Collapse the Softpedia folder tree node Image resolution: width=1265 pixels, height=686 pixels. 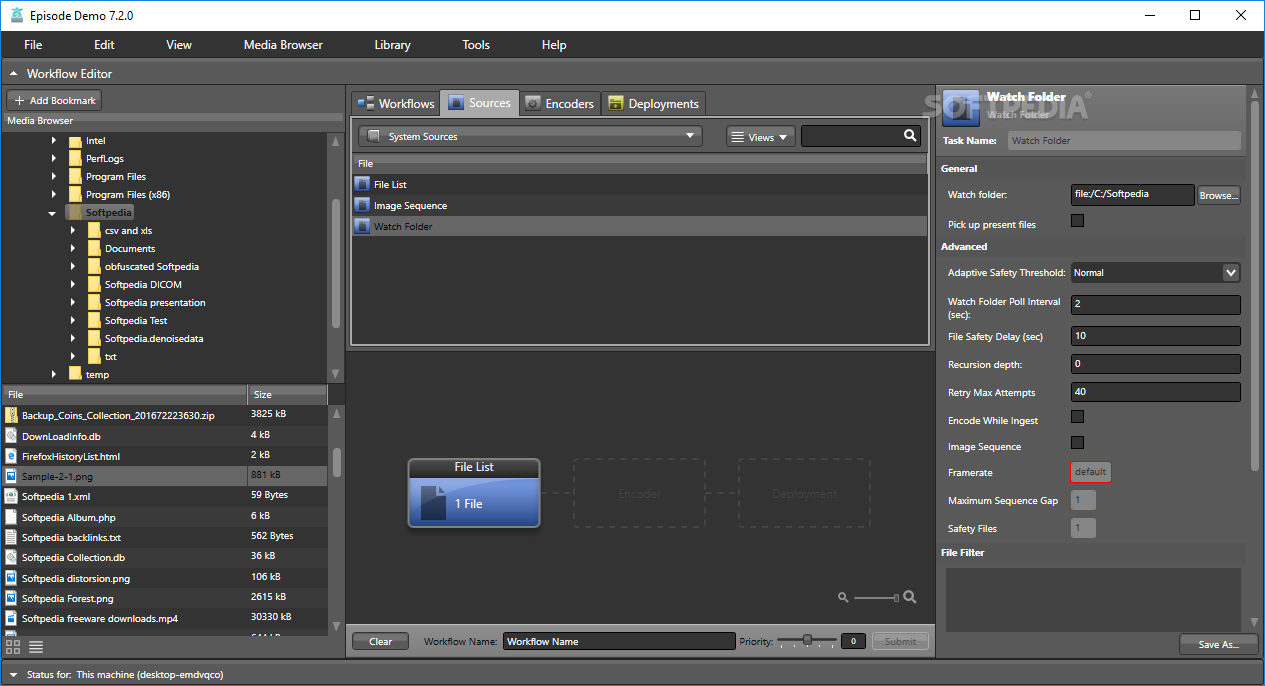tap(52, 213)
